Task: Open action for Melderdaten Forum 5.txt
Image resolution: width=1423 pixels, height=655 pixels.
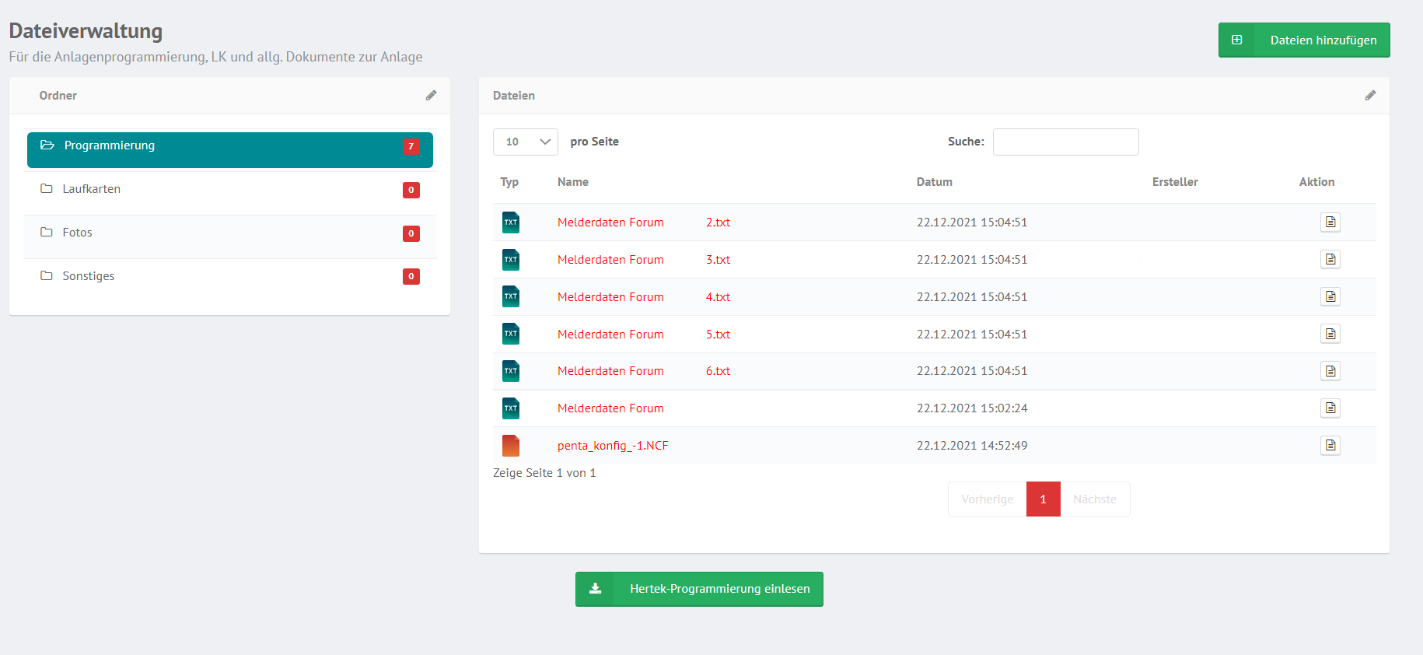Action: [1330, 333]
